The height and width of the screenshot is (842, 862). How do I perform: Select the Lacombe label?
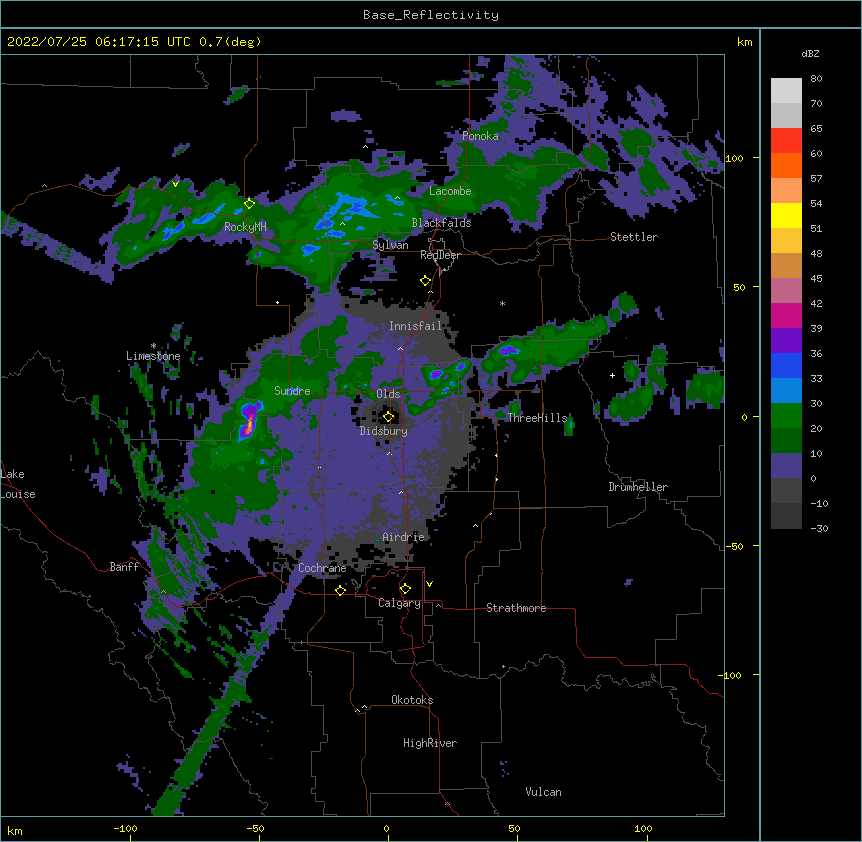point(450,191)
